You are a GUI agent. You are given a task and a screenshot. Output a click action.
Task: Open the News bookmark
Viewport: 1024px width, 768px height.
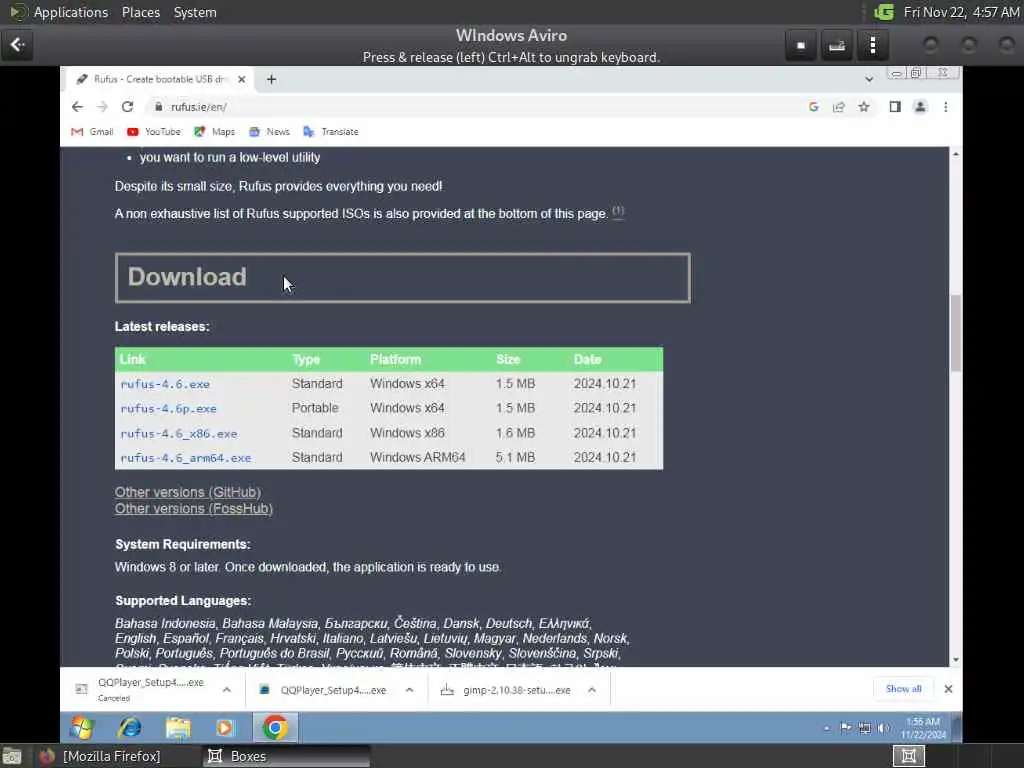pyautogui.click(x=269, y=131)
